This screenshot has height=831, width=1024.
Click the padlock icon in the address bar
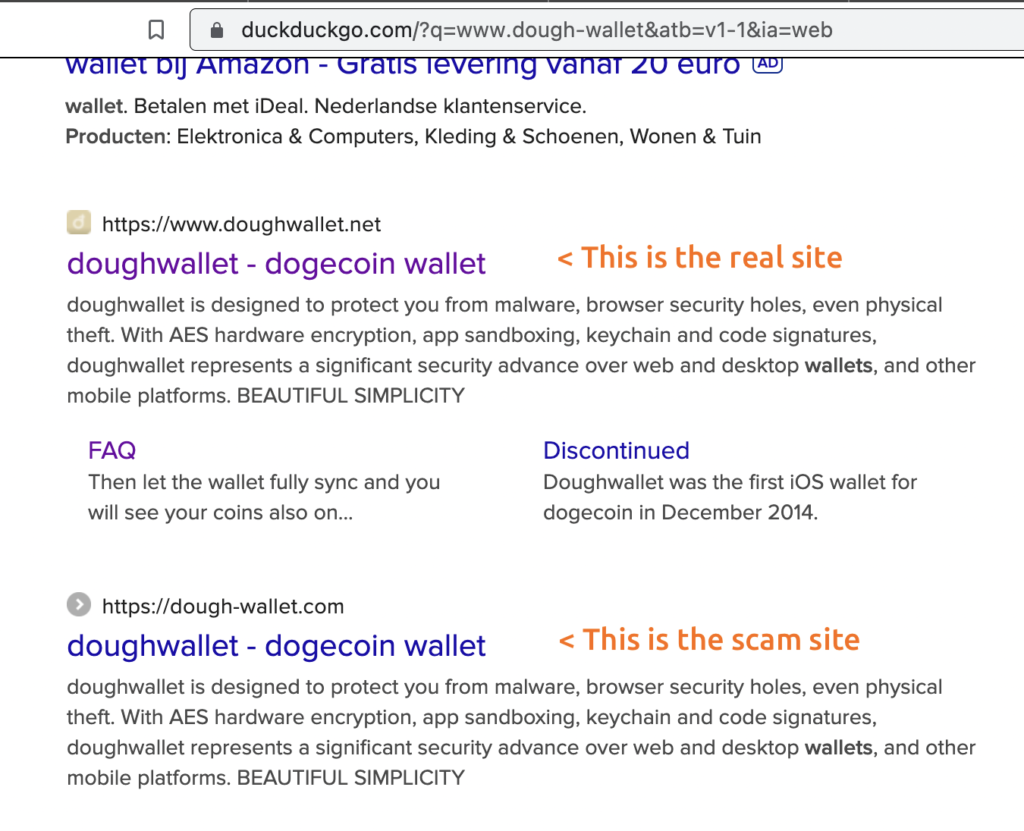[216, 29]
